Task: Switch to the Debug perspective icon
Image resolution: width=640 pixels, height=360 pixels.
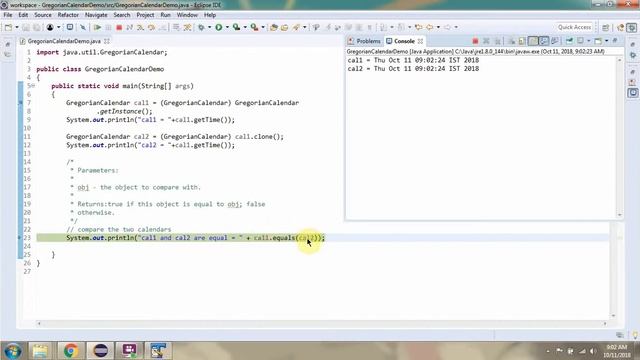Action: pos(632,27)
